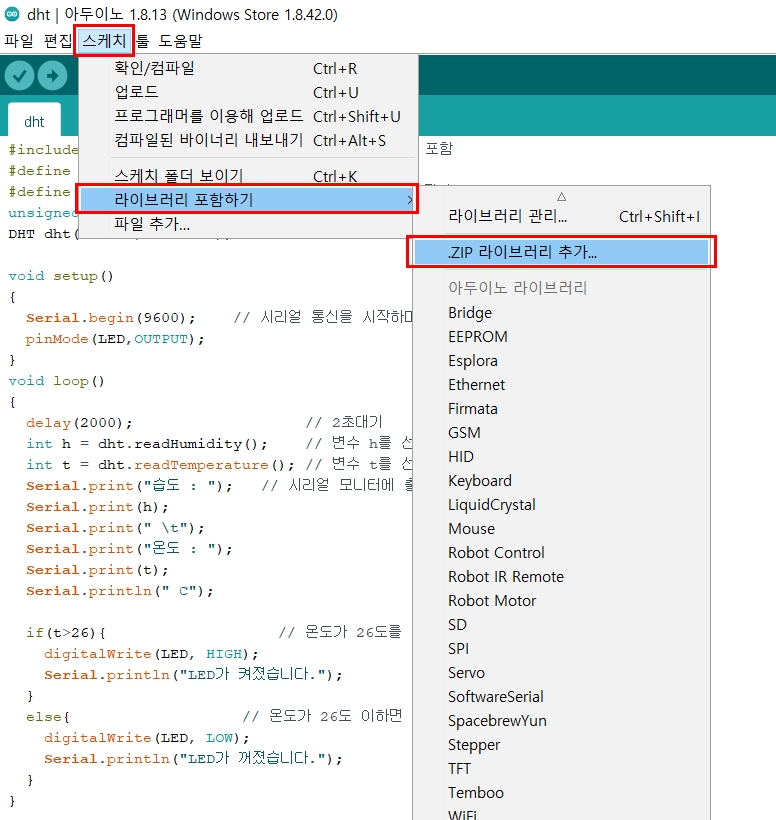Include the GSM library

pyautogui.click(x=562, y=433)
